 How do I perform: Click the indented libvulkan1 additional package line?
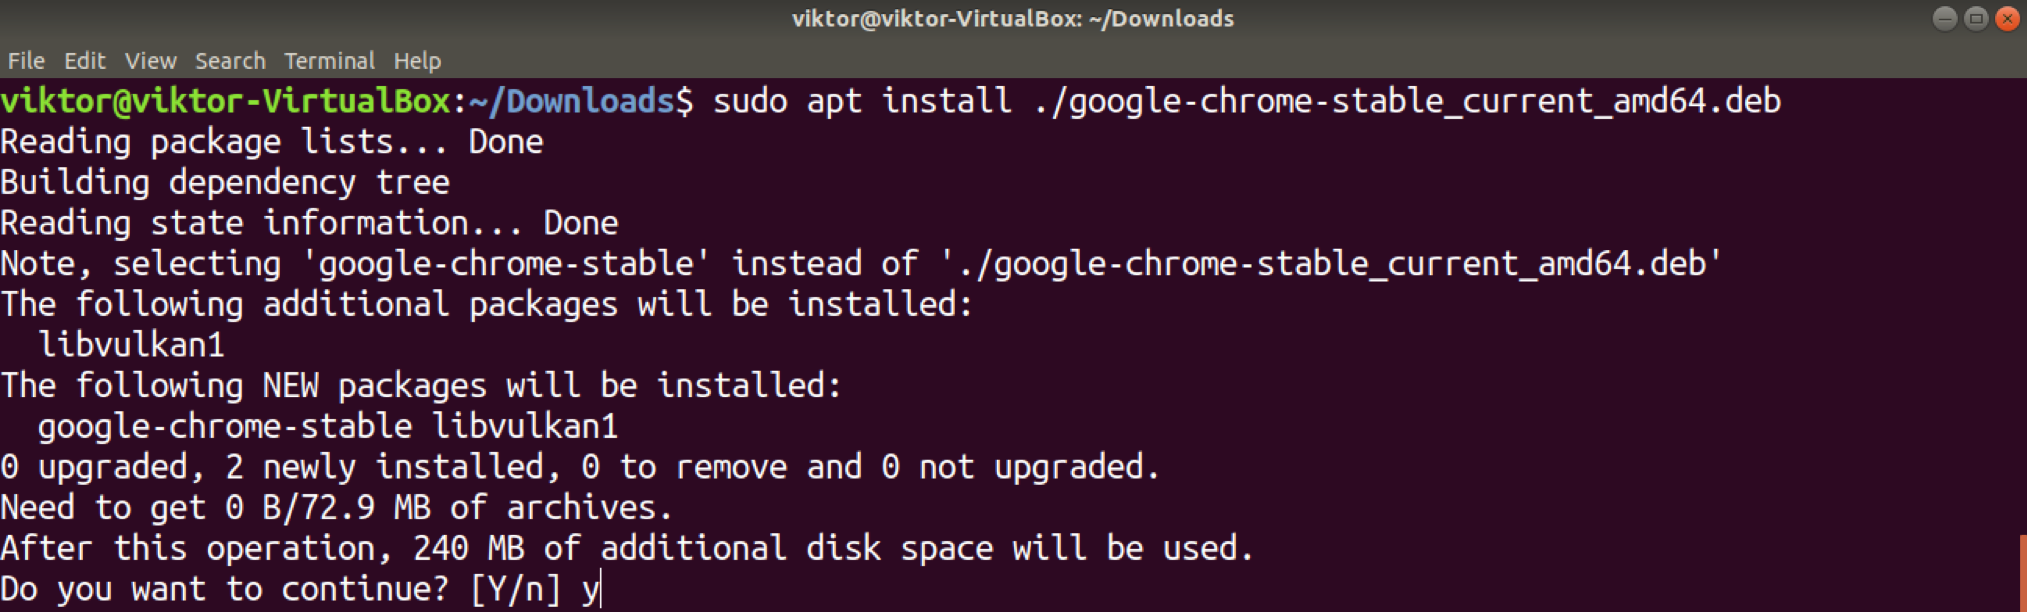131,345
